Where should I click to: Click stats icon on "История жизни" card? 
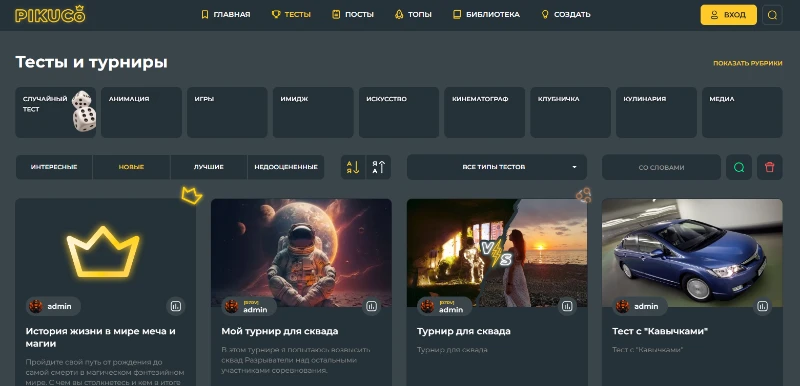pos(176,306)
